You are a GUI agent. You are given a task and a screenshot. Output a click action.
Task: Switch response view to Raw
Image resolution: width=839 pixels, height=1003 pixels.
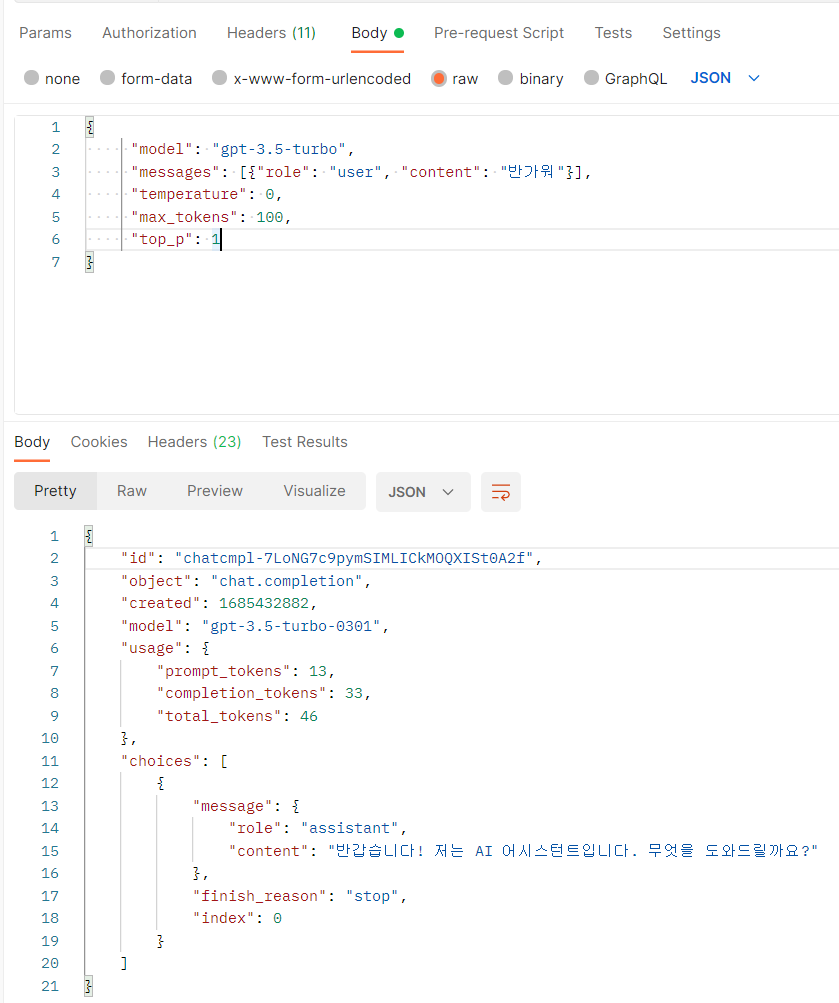point(132,491)
